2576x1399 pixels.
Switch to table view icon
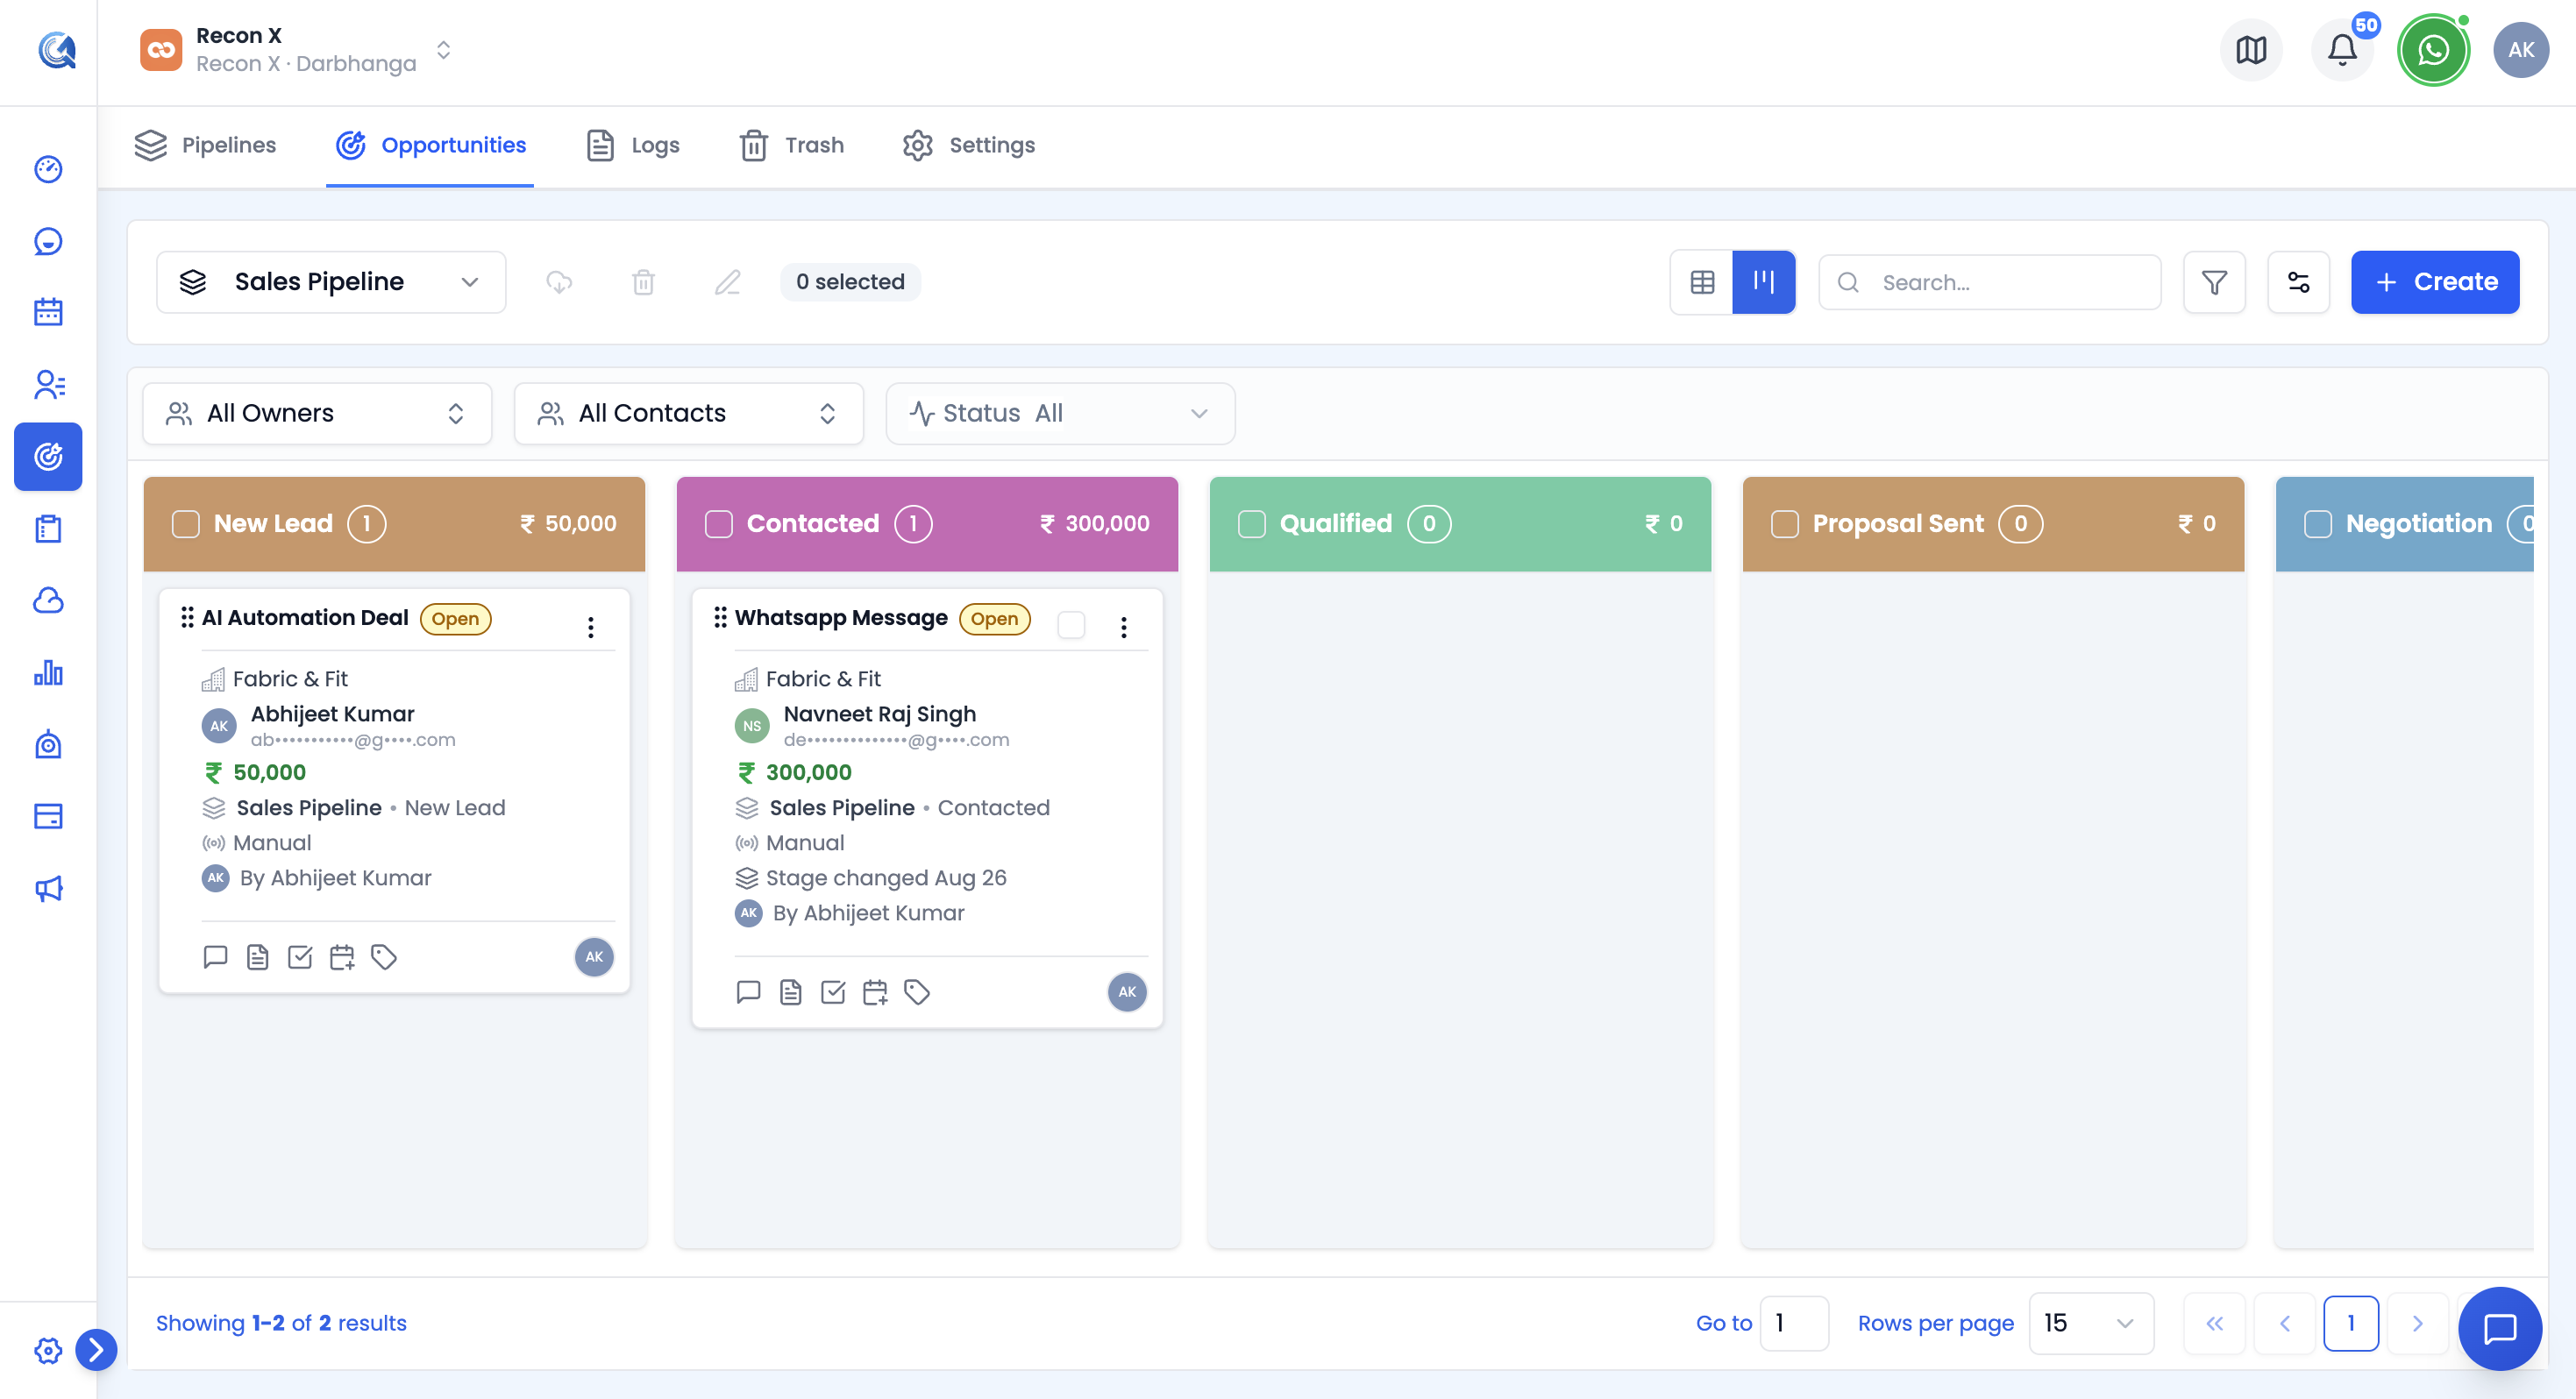point(1702,282)
